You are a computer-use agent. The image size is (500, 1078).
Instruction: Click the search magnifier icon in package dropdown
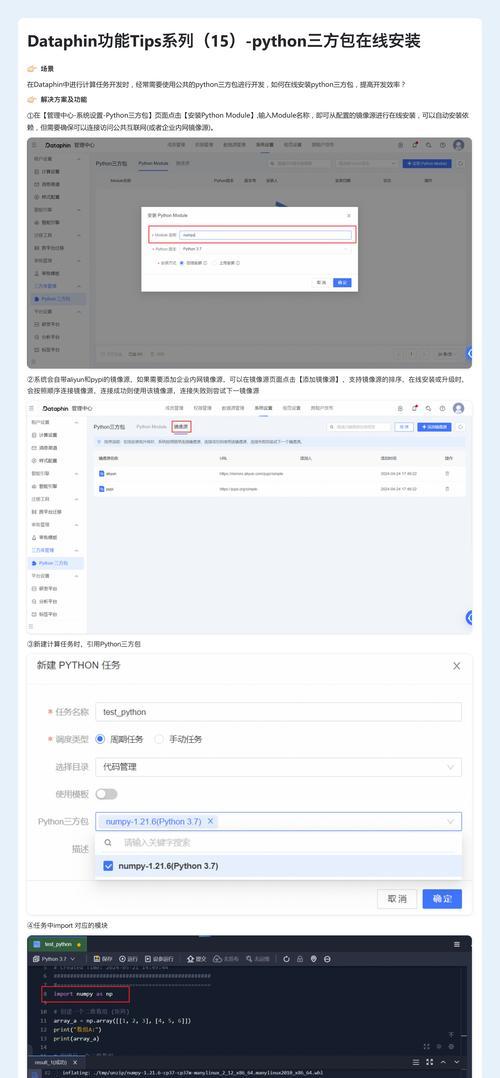[x=108, y=842]
